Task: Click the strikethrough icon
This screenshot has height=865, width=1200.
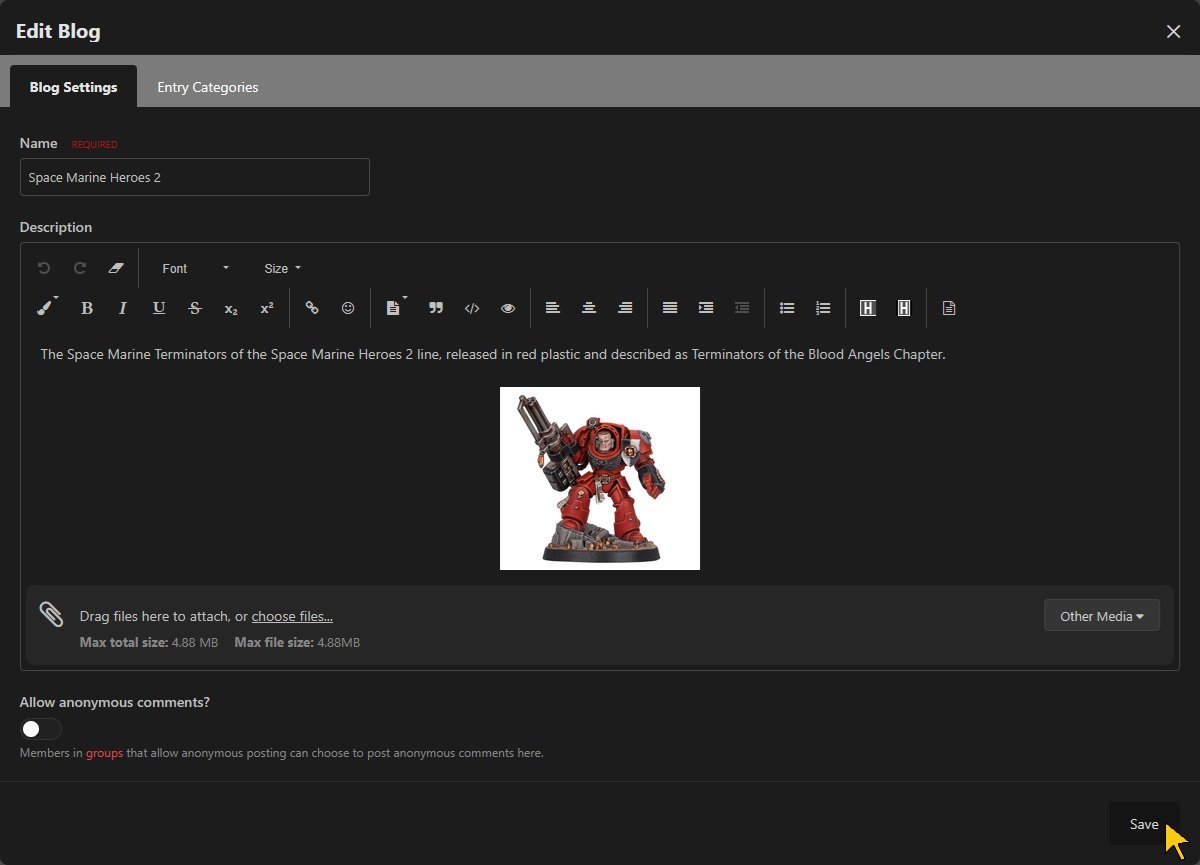Action: (195, 308)
